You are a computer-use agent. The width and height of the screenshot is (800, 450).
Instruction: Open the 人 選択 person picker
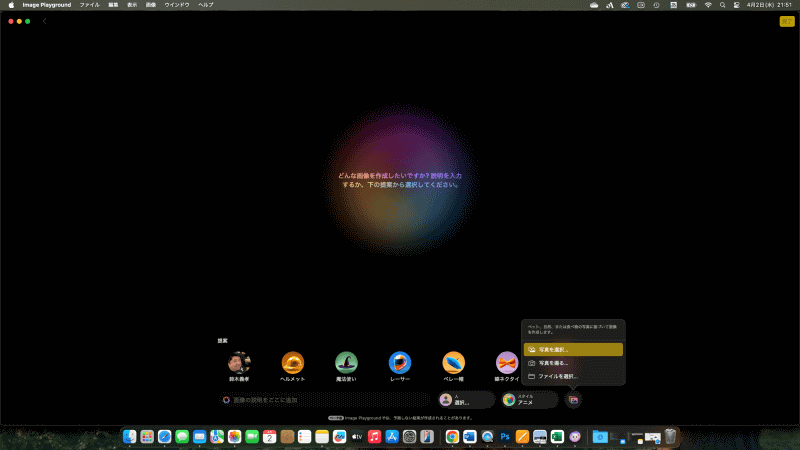click(x=466, y=400)
